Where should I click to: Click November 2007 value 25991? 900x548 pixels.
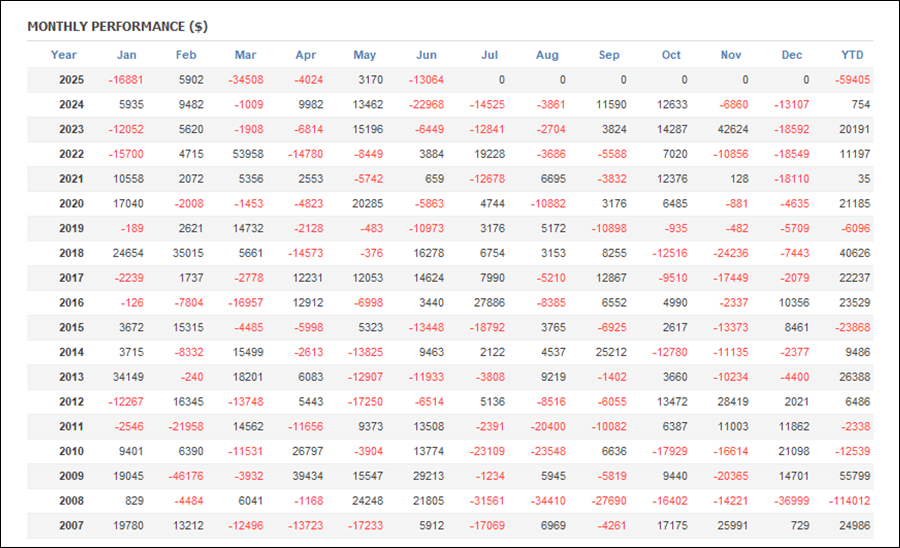coord(733,525)
